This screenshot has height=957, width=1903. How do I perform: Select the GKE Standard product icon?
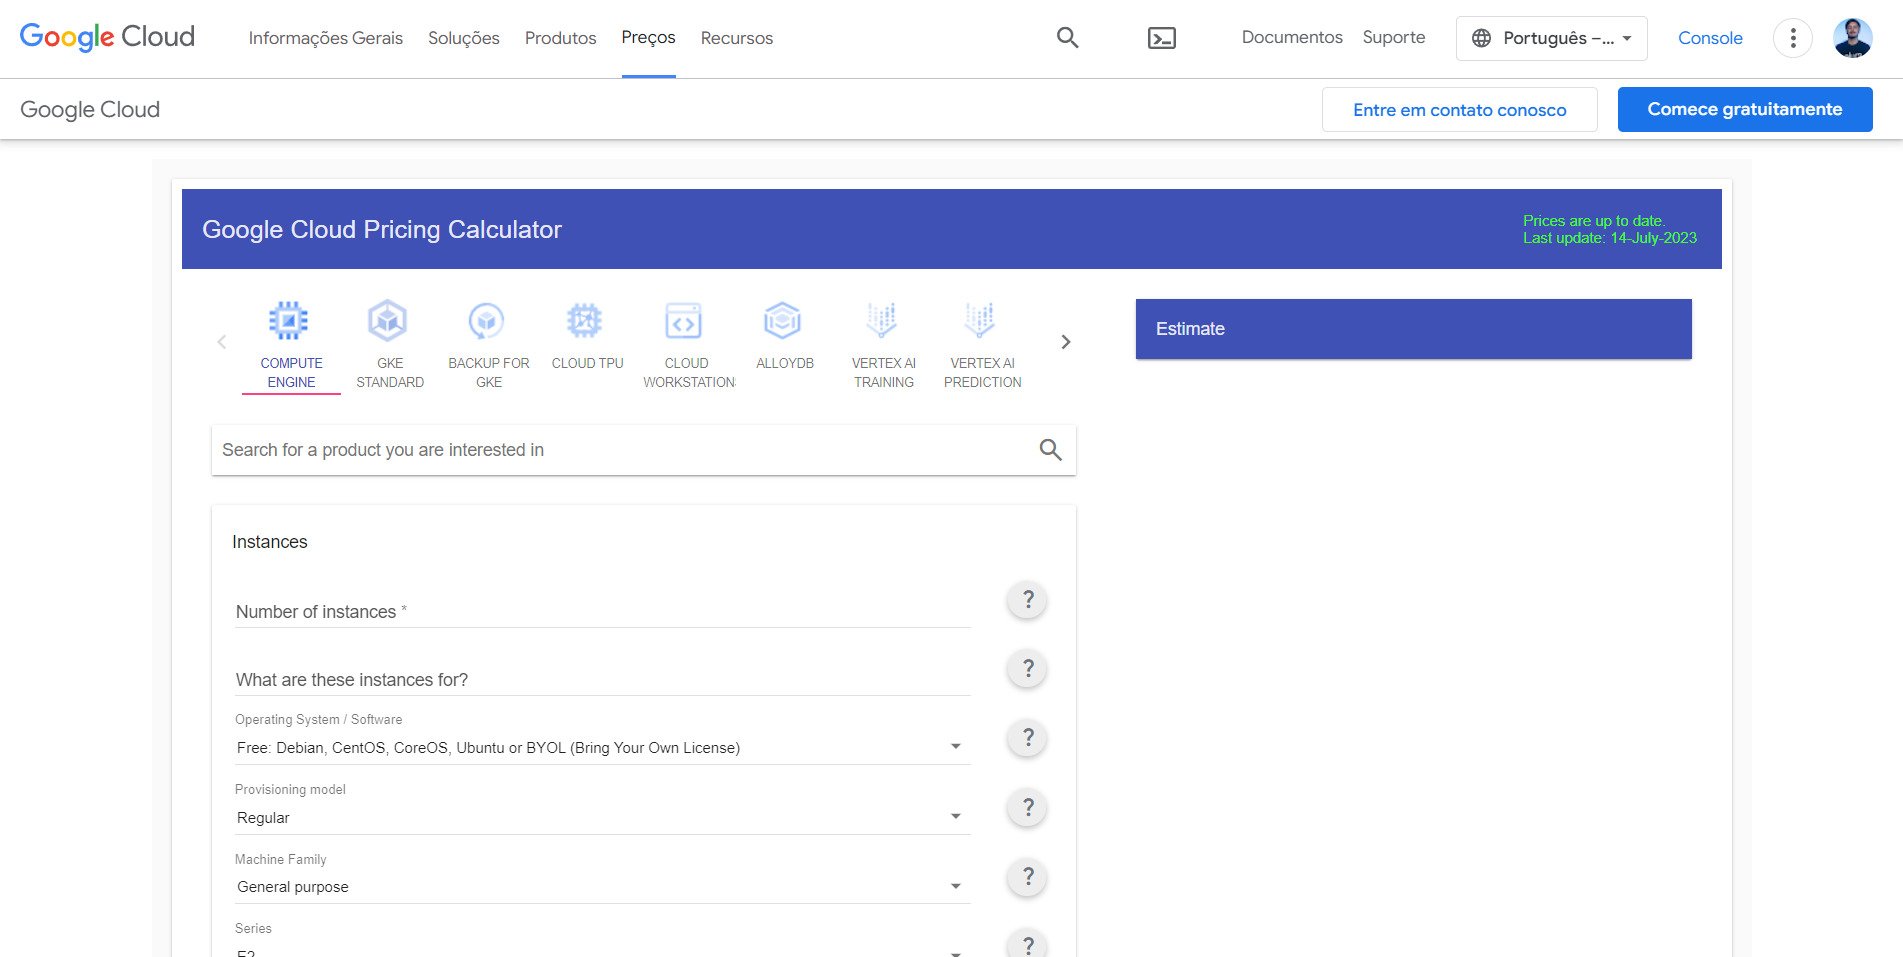click(x=388, y=321)
